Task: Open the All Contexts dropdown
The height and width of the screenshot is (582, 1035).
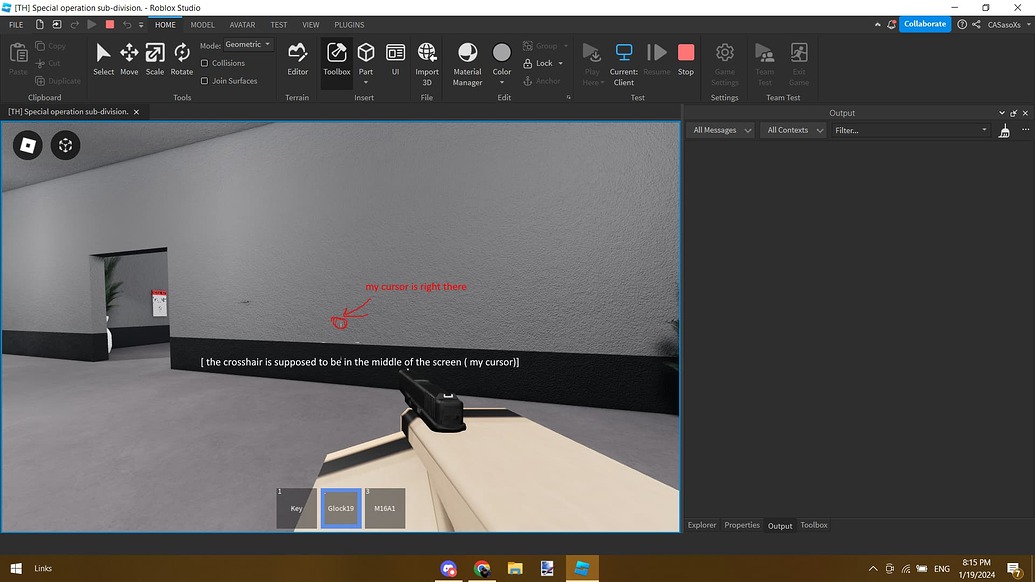Action: click(792, 129)
